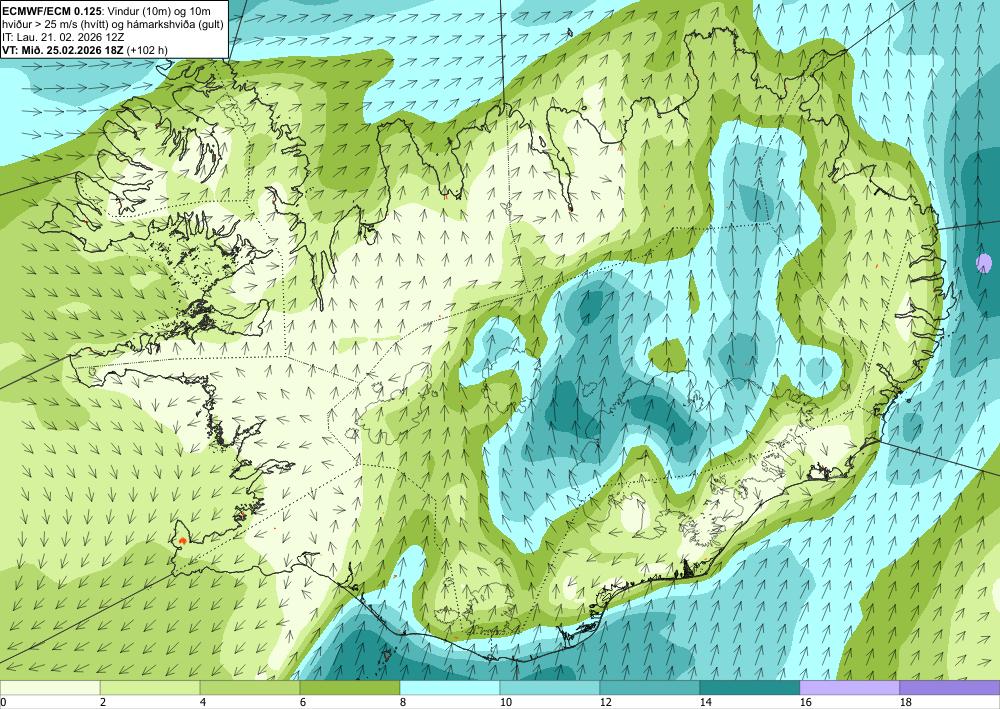Viewport: 1000px width, 709px height.
Task: Click the scale label '2'
Action: (x=103, y=702)
